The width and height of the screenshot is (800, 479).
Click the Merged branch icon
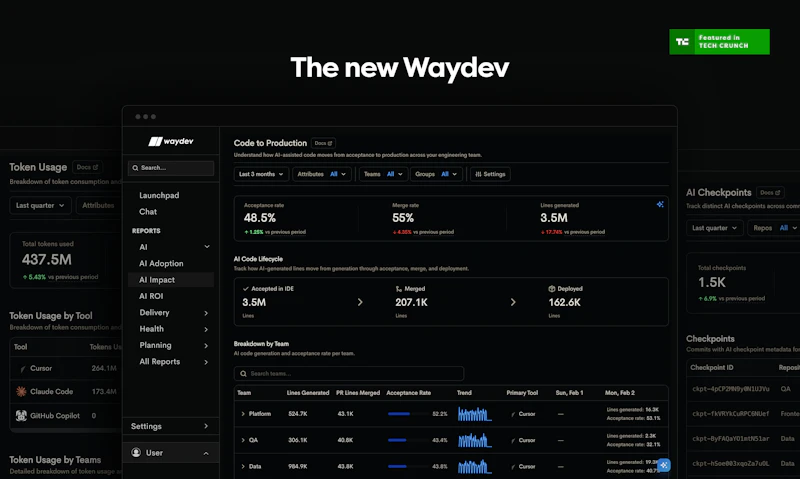click(x=399, y=289)
